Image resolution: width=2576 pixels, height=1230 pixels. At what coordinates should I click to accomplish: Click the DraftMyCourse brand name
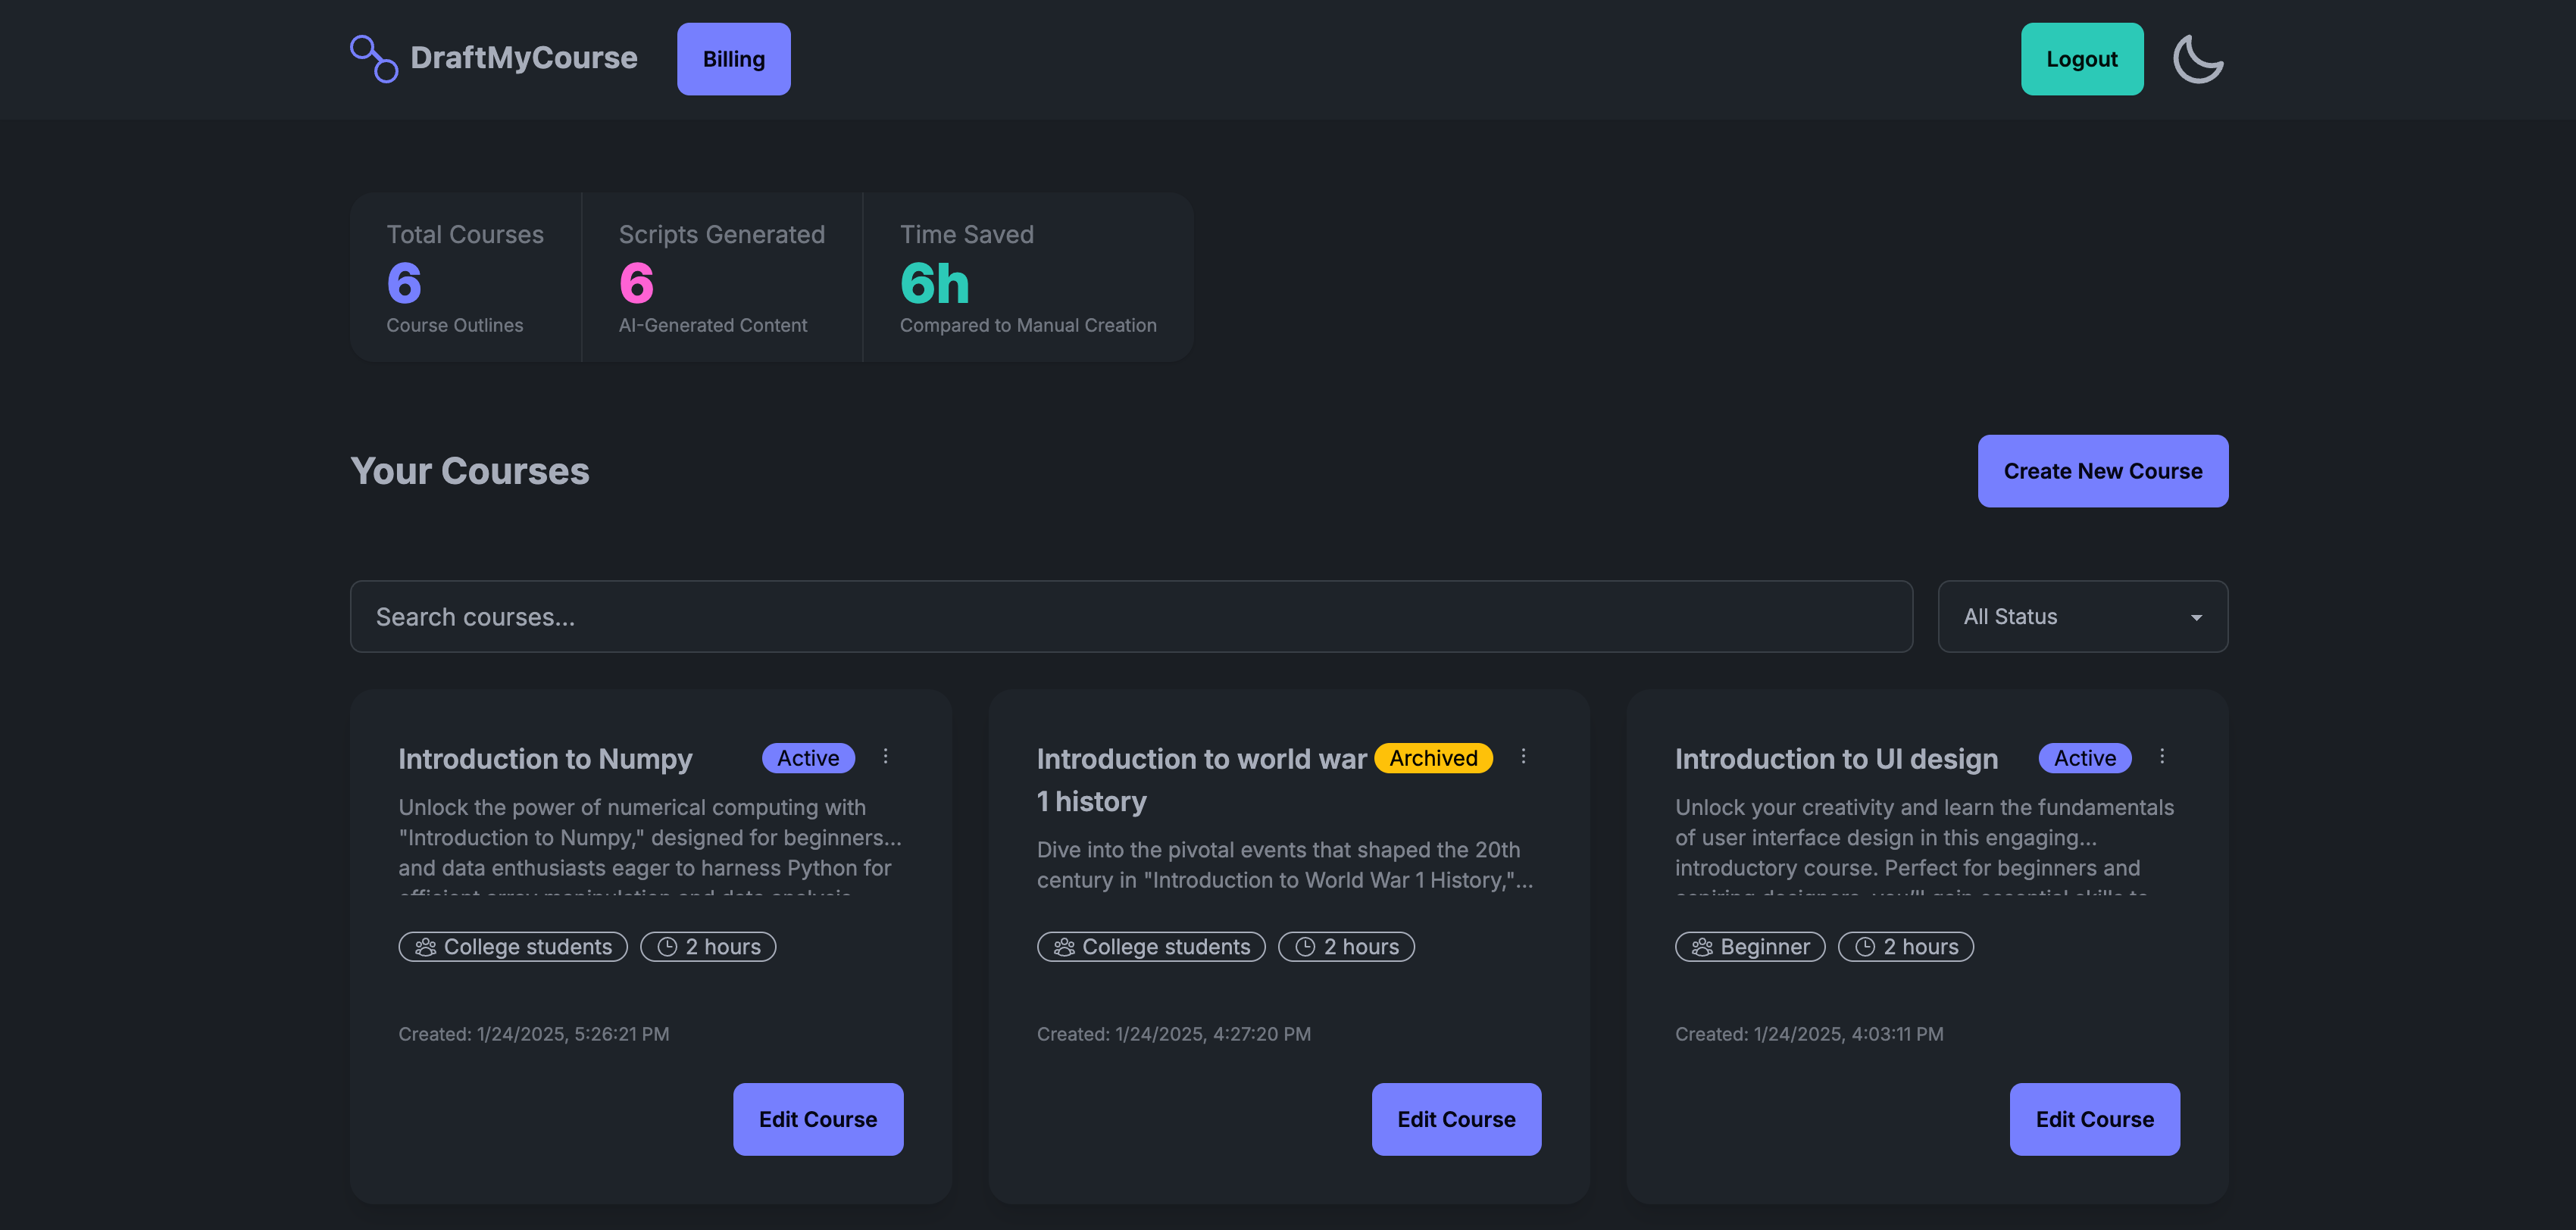[x=523, y=58]
